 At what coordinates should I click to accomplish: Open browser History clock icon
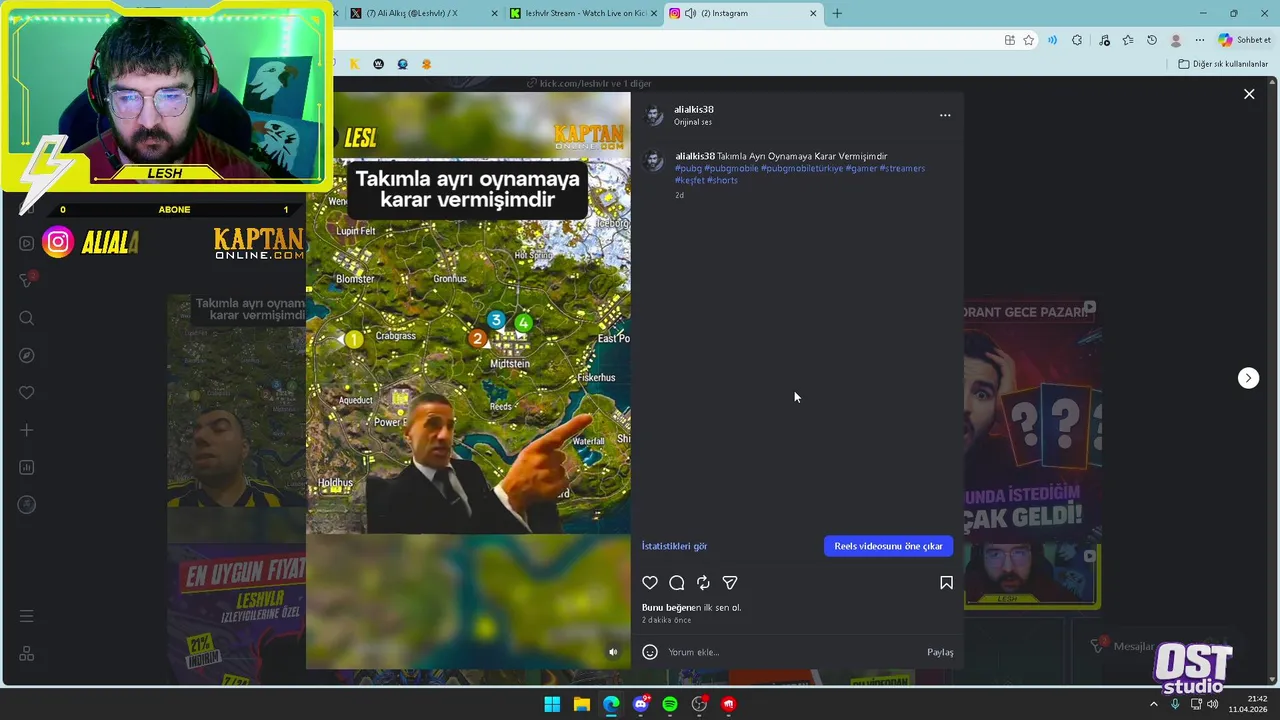1152,40
